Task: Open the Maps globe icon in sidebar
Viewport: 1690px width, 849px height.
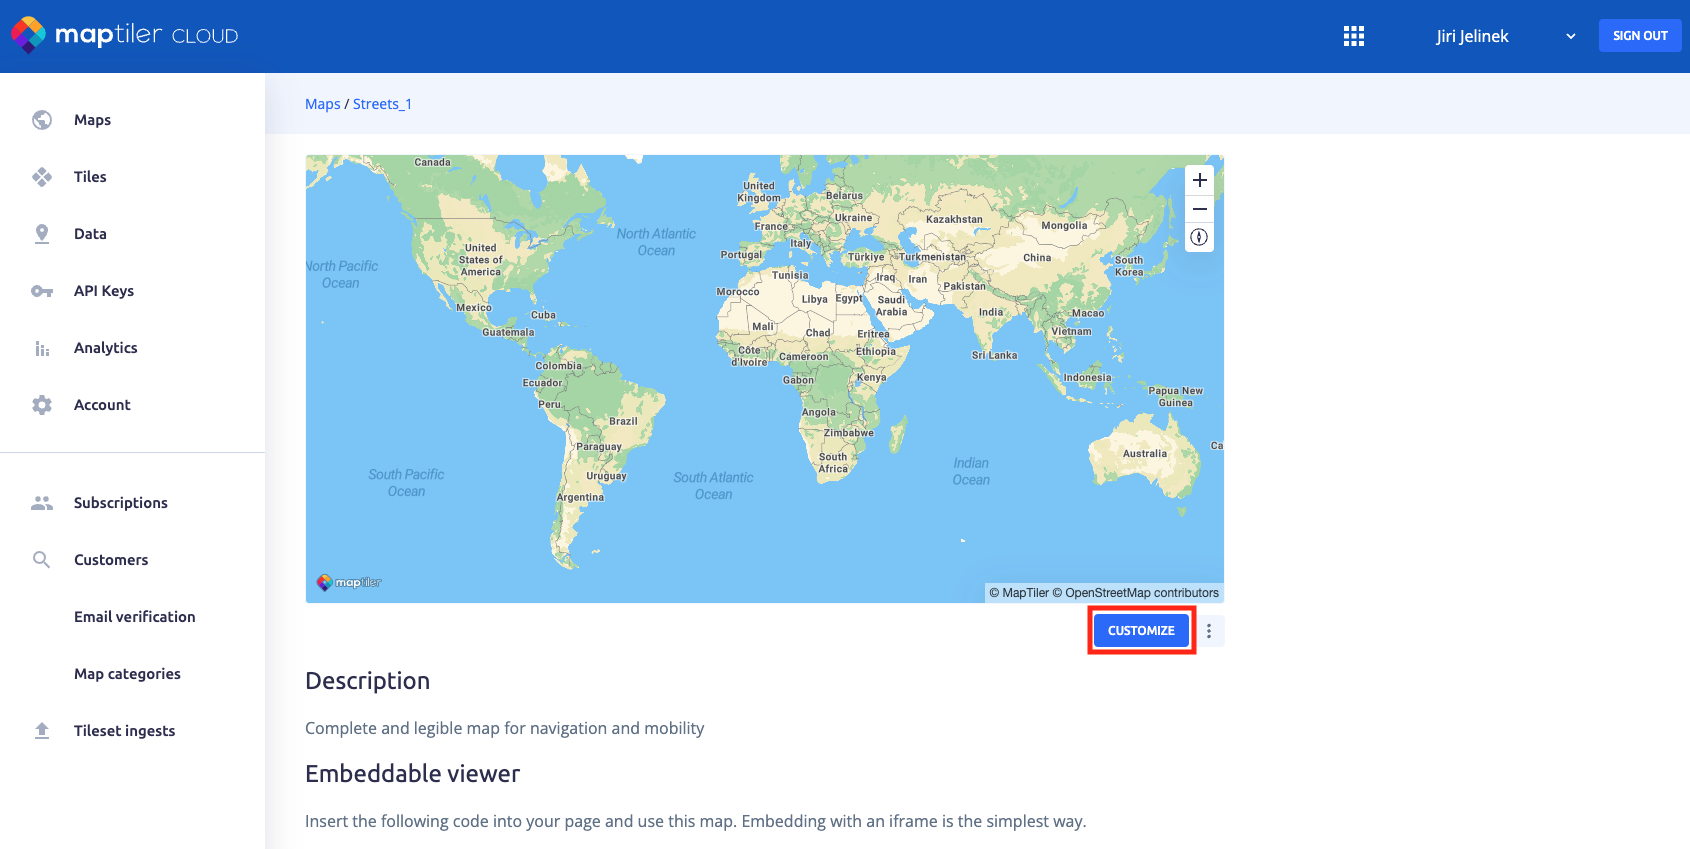Action: pos(42,120)
